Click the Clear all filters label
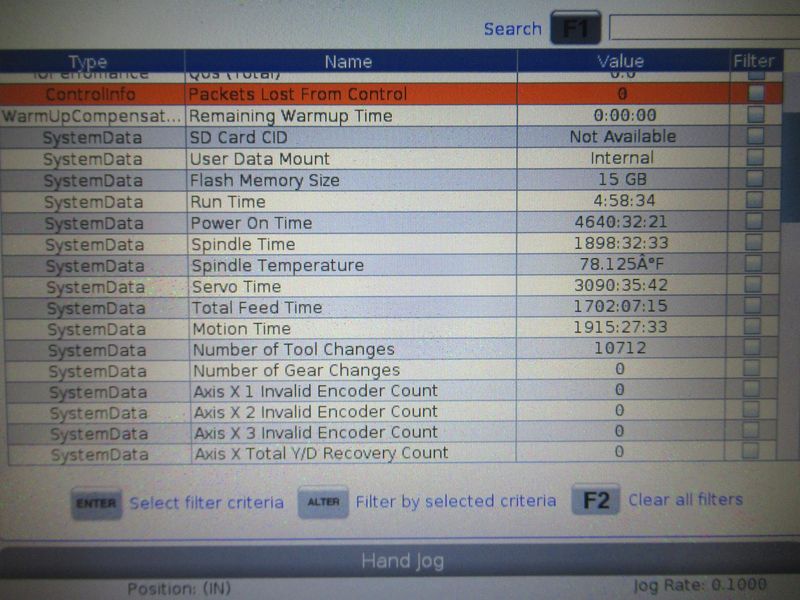 pos(685,499)
